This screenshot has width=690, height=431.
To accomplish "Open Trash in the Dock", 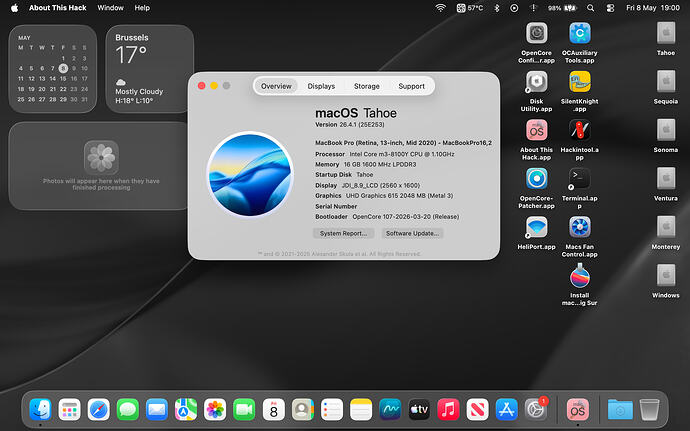I will (649, 409).
